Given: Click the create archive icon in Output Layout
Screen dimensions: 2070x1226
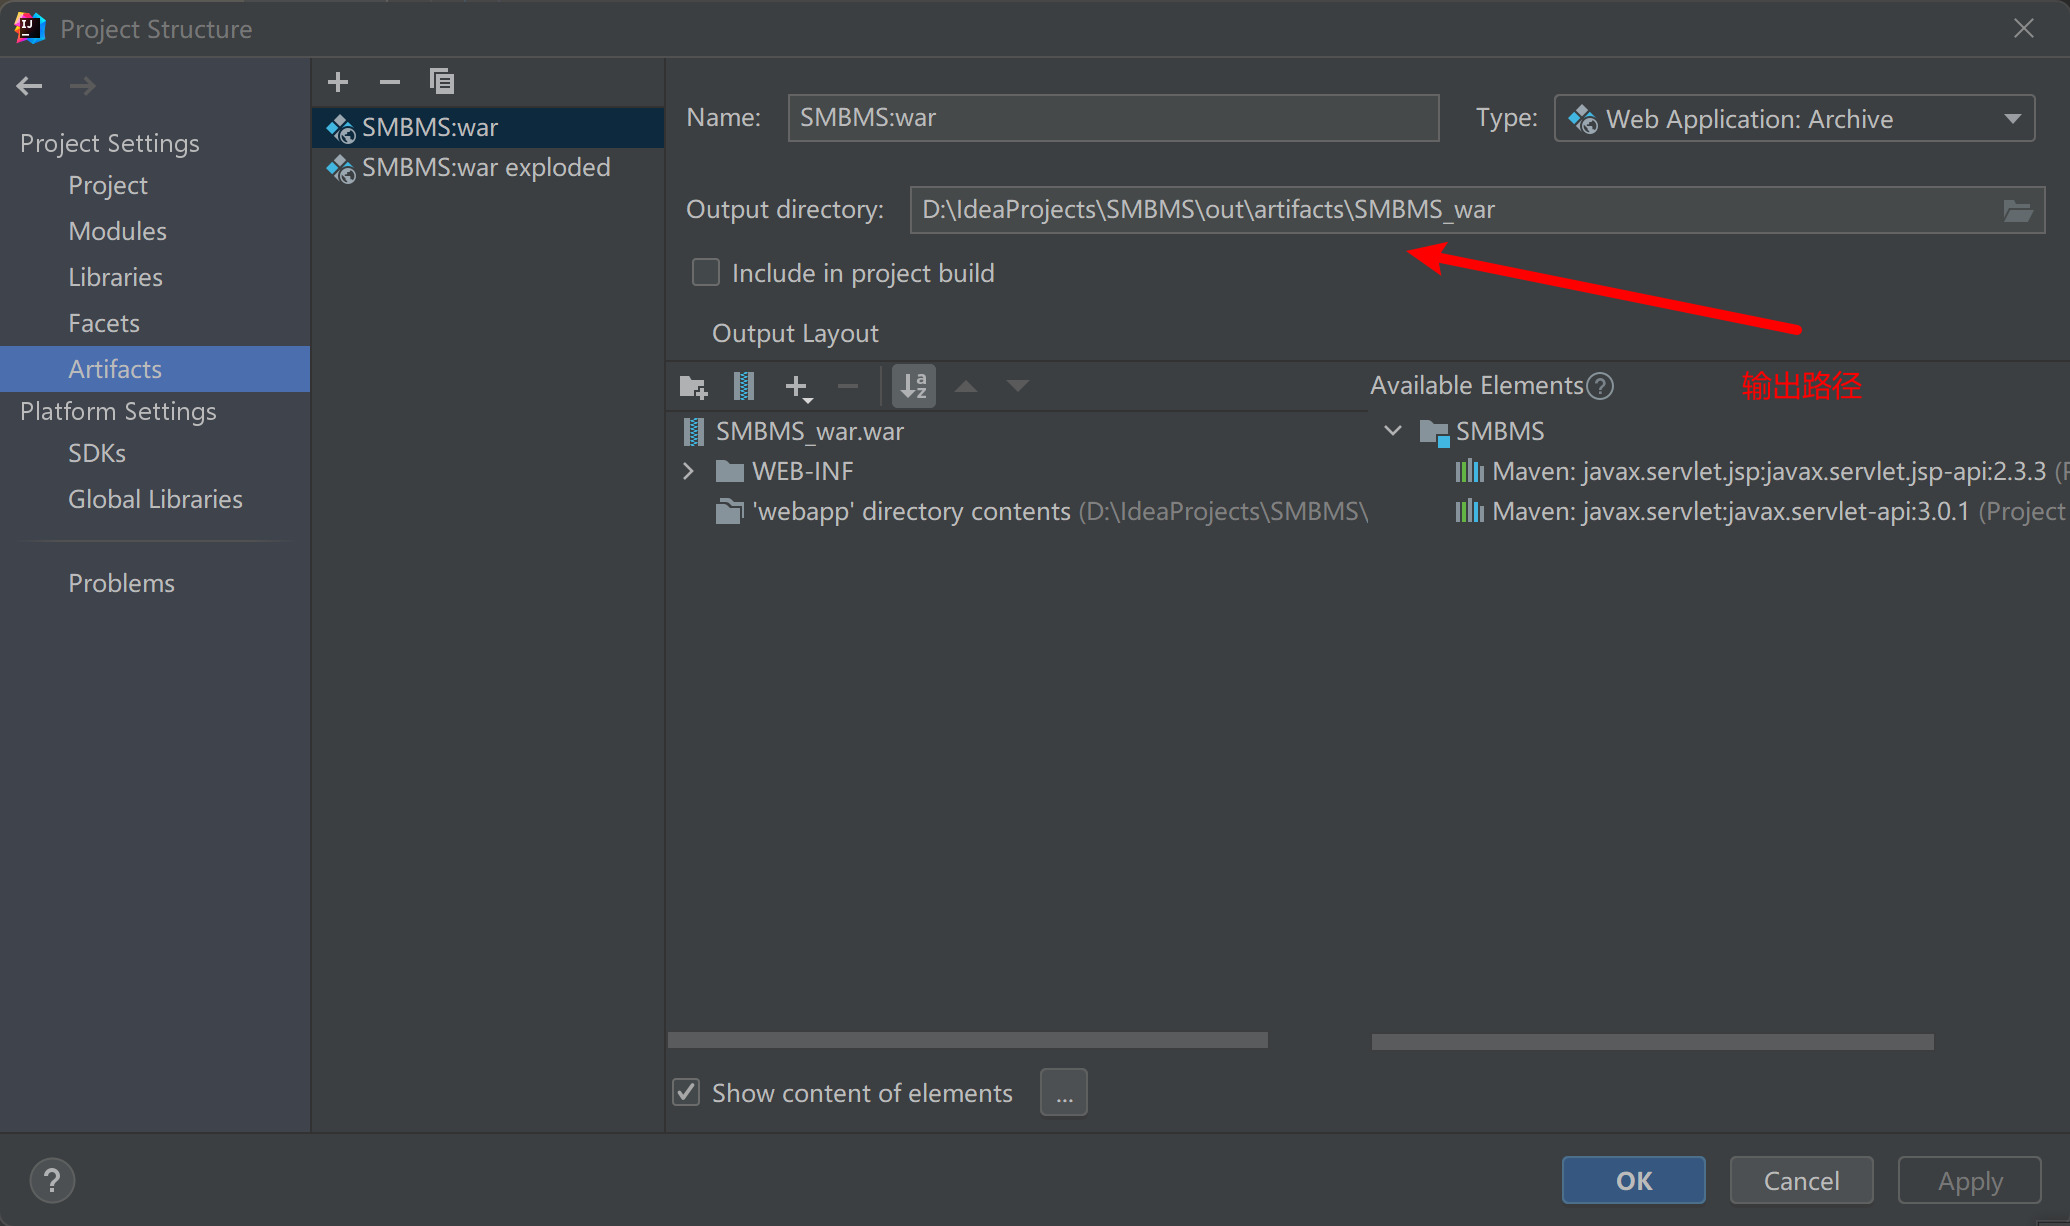Looking at the screenshot, I should pos(744,386).
